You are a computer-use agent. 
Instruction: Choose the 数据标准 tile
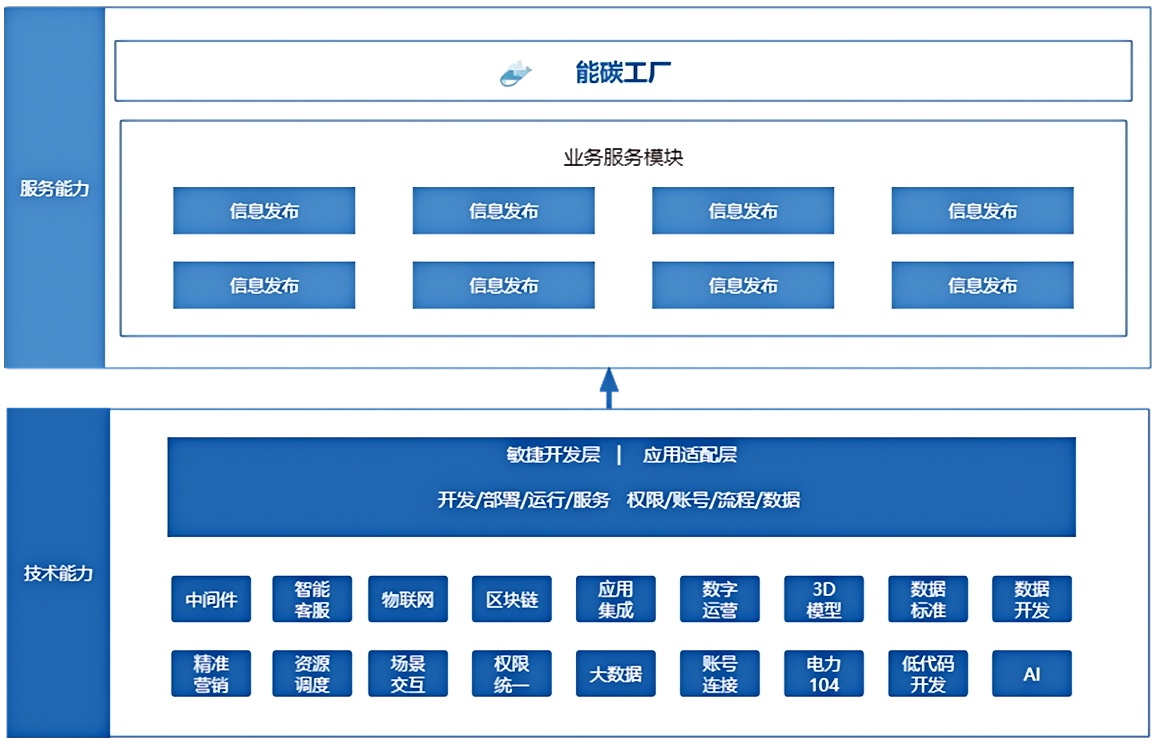[x=928, y=600]
